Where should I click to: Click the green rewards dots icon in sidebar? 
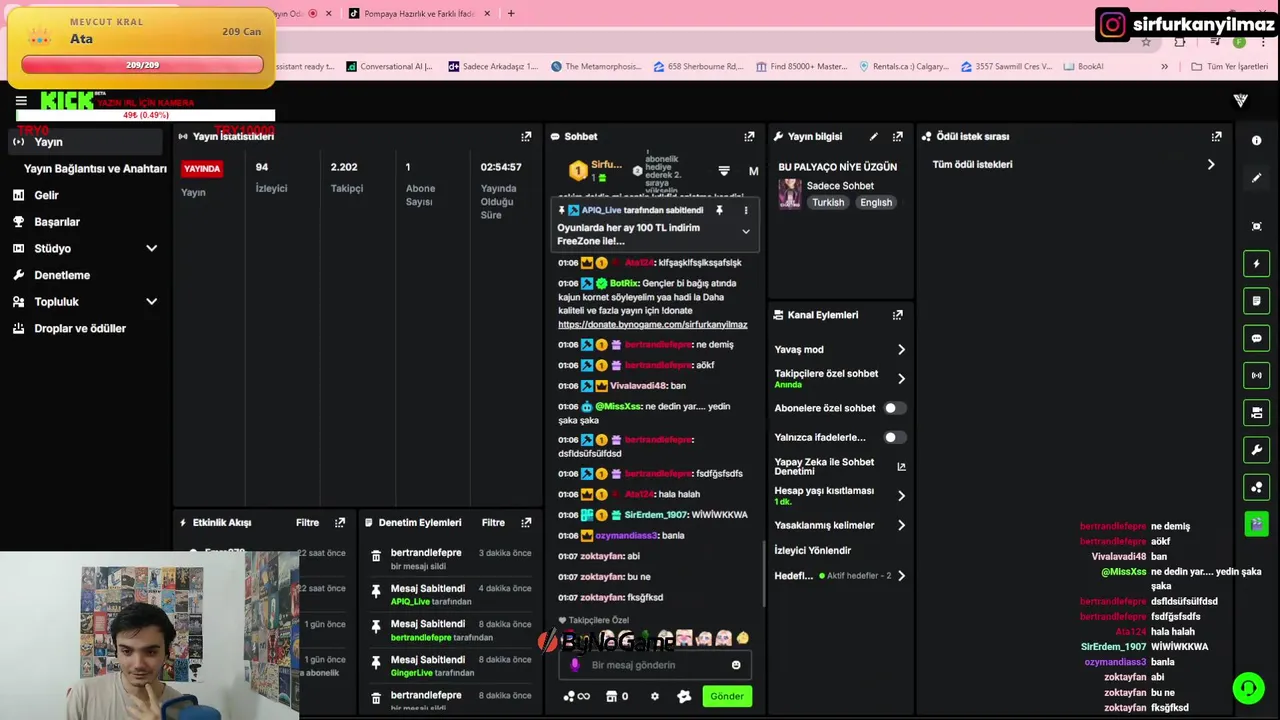click(1257, 487)
